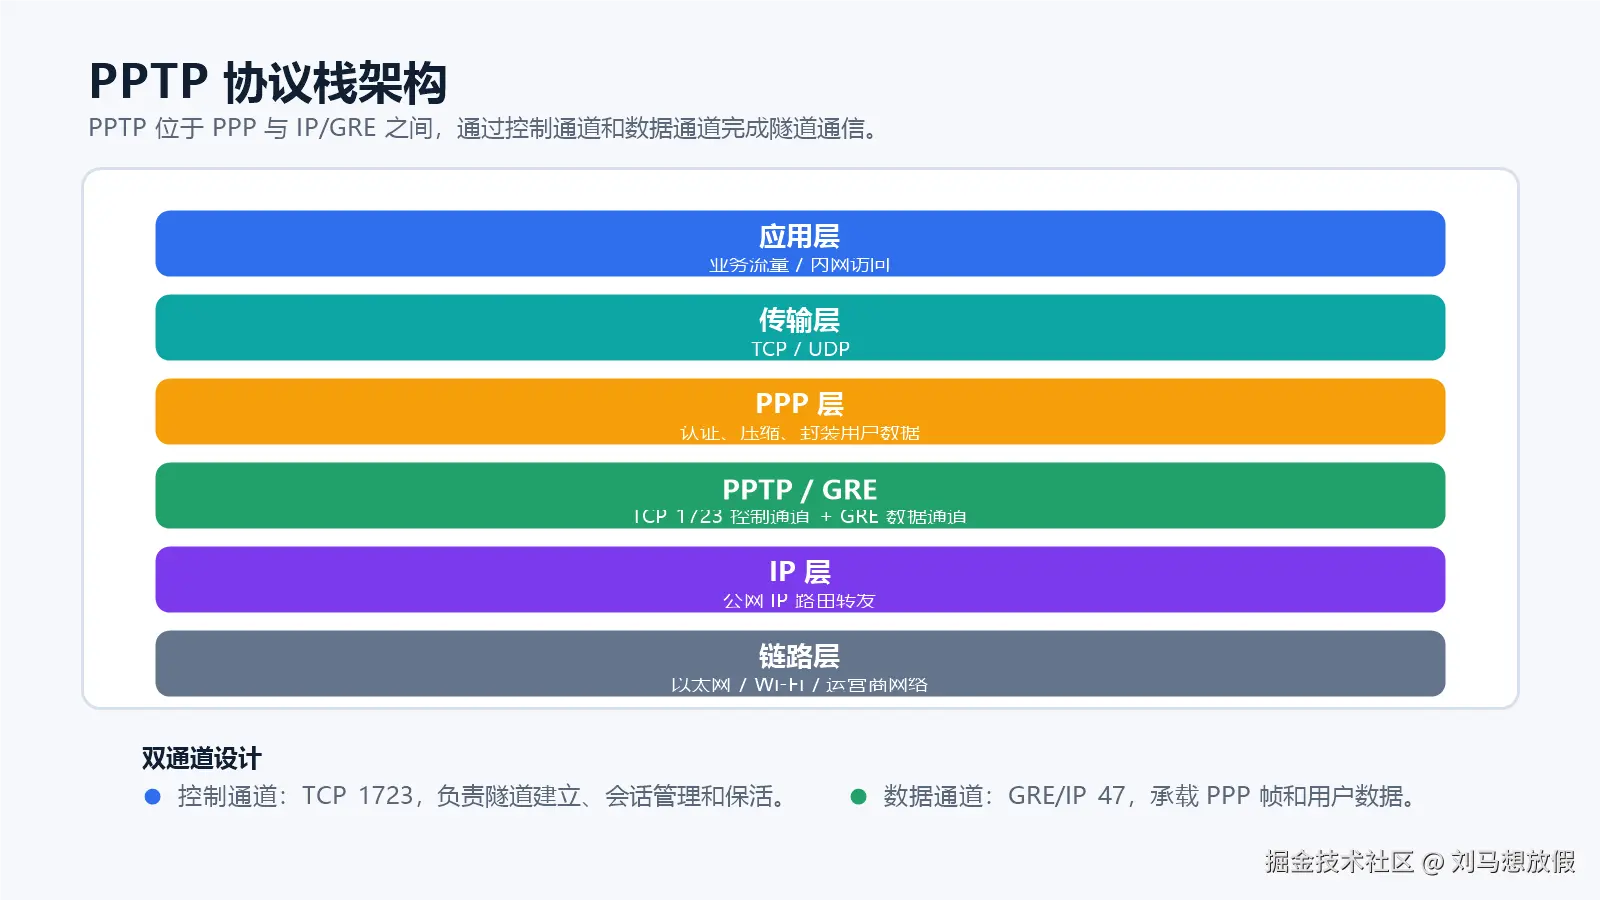Click the "认证、压缩、封装用户数据" caption

coord(800,433)
